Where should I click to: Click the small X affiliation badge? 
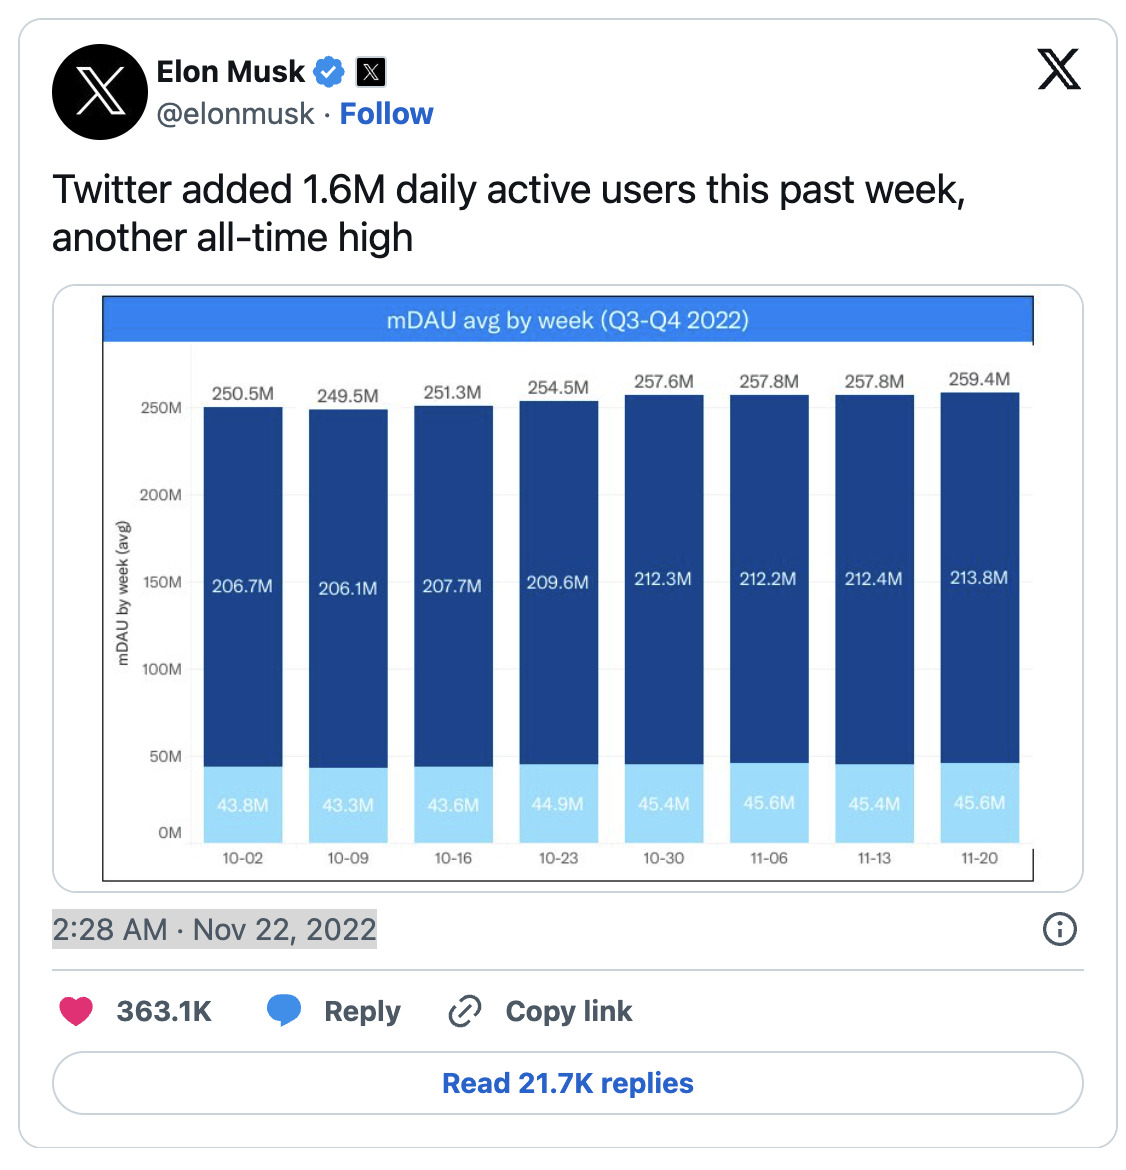tap(371, 72)
